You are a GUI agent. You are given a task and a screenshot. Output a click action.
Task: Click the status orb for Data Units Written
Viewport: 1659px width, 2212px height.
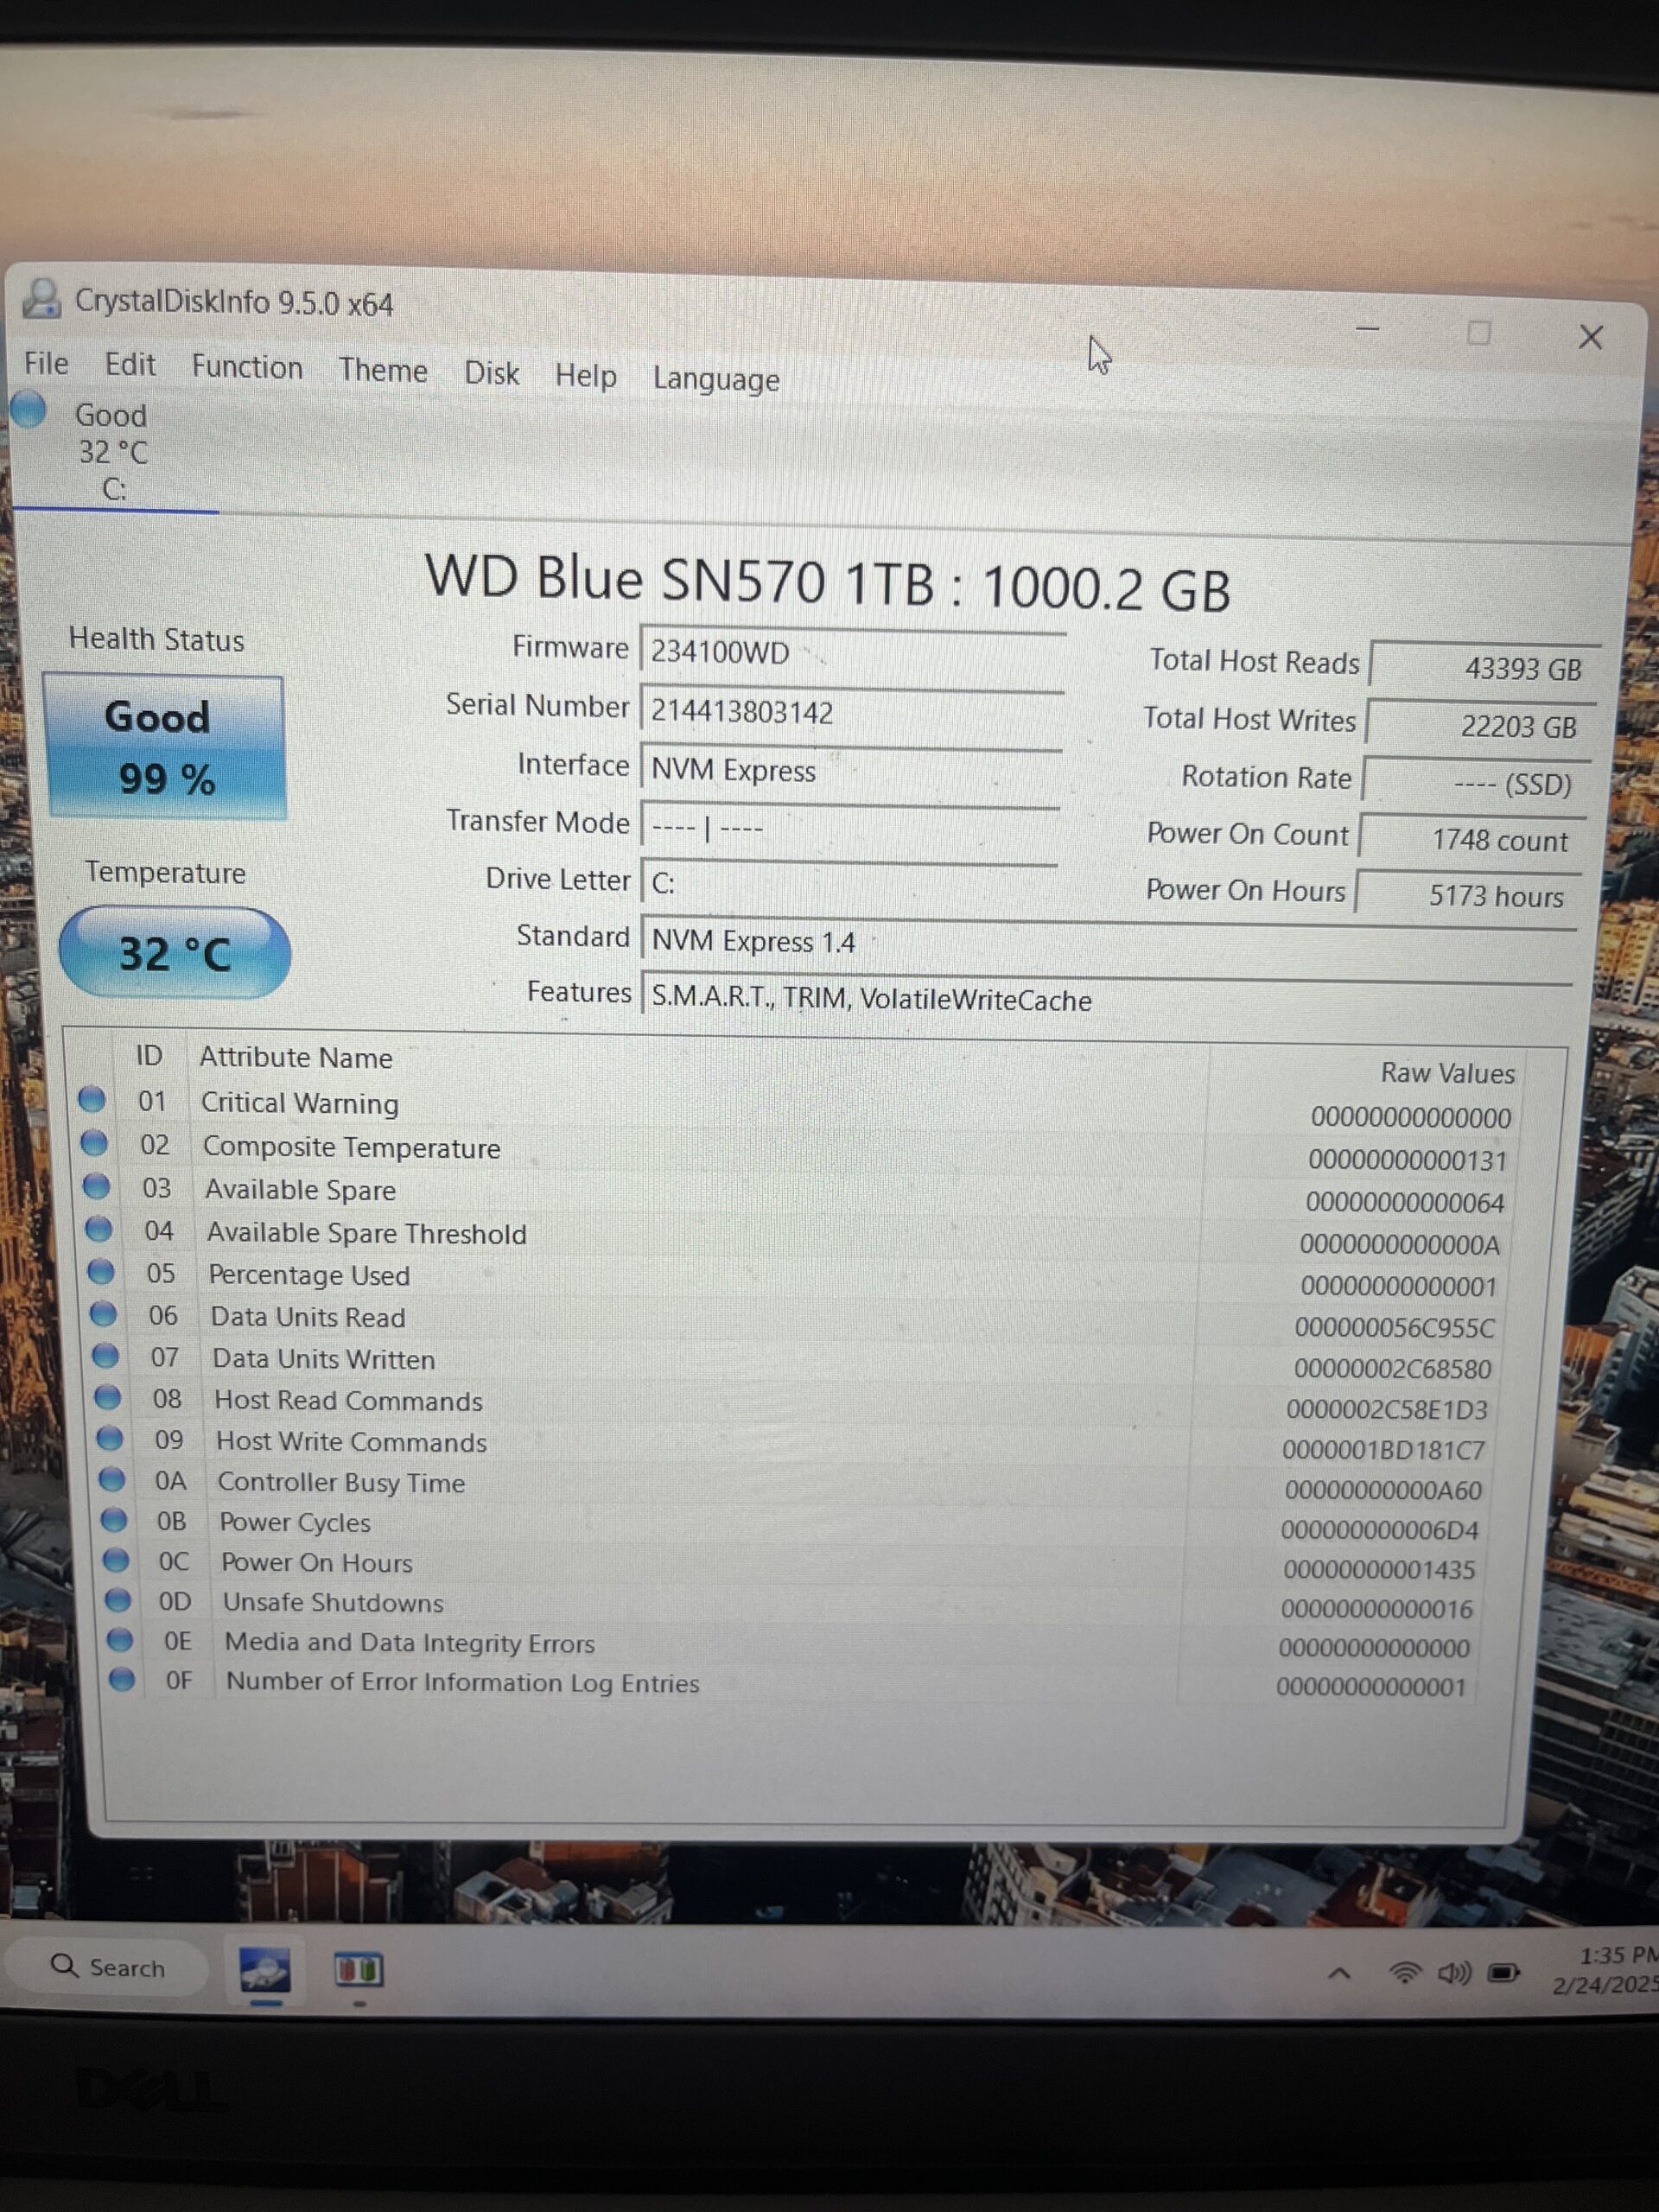coord(105,1355)
